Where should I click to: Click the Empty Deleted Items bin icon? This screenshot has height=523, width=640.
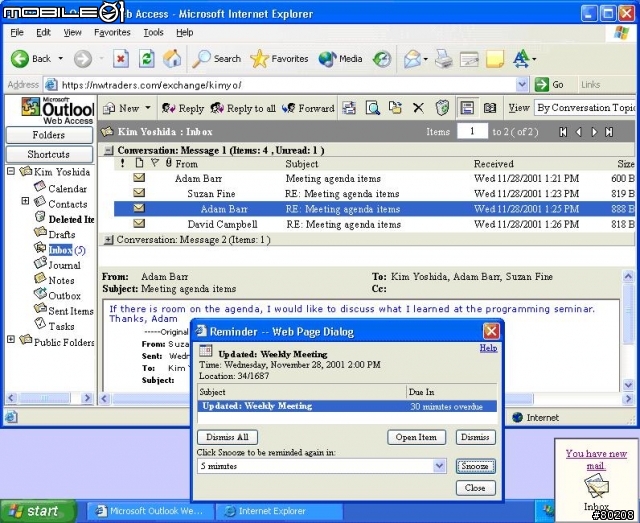[x=442, y=108]
